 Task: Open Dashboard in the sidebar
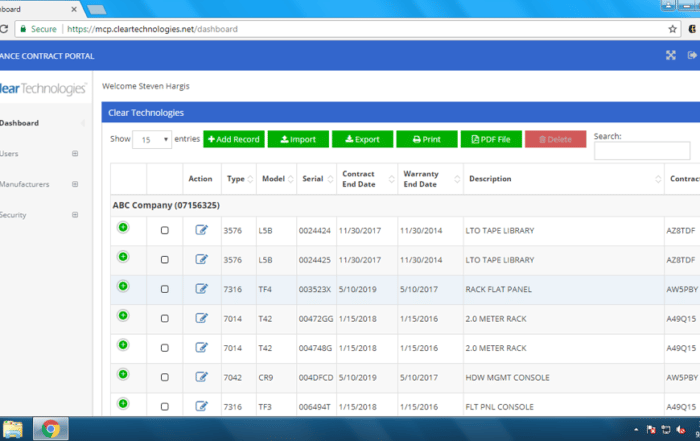[19, 123]
